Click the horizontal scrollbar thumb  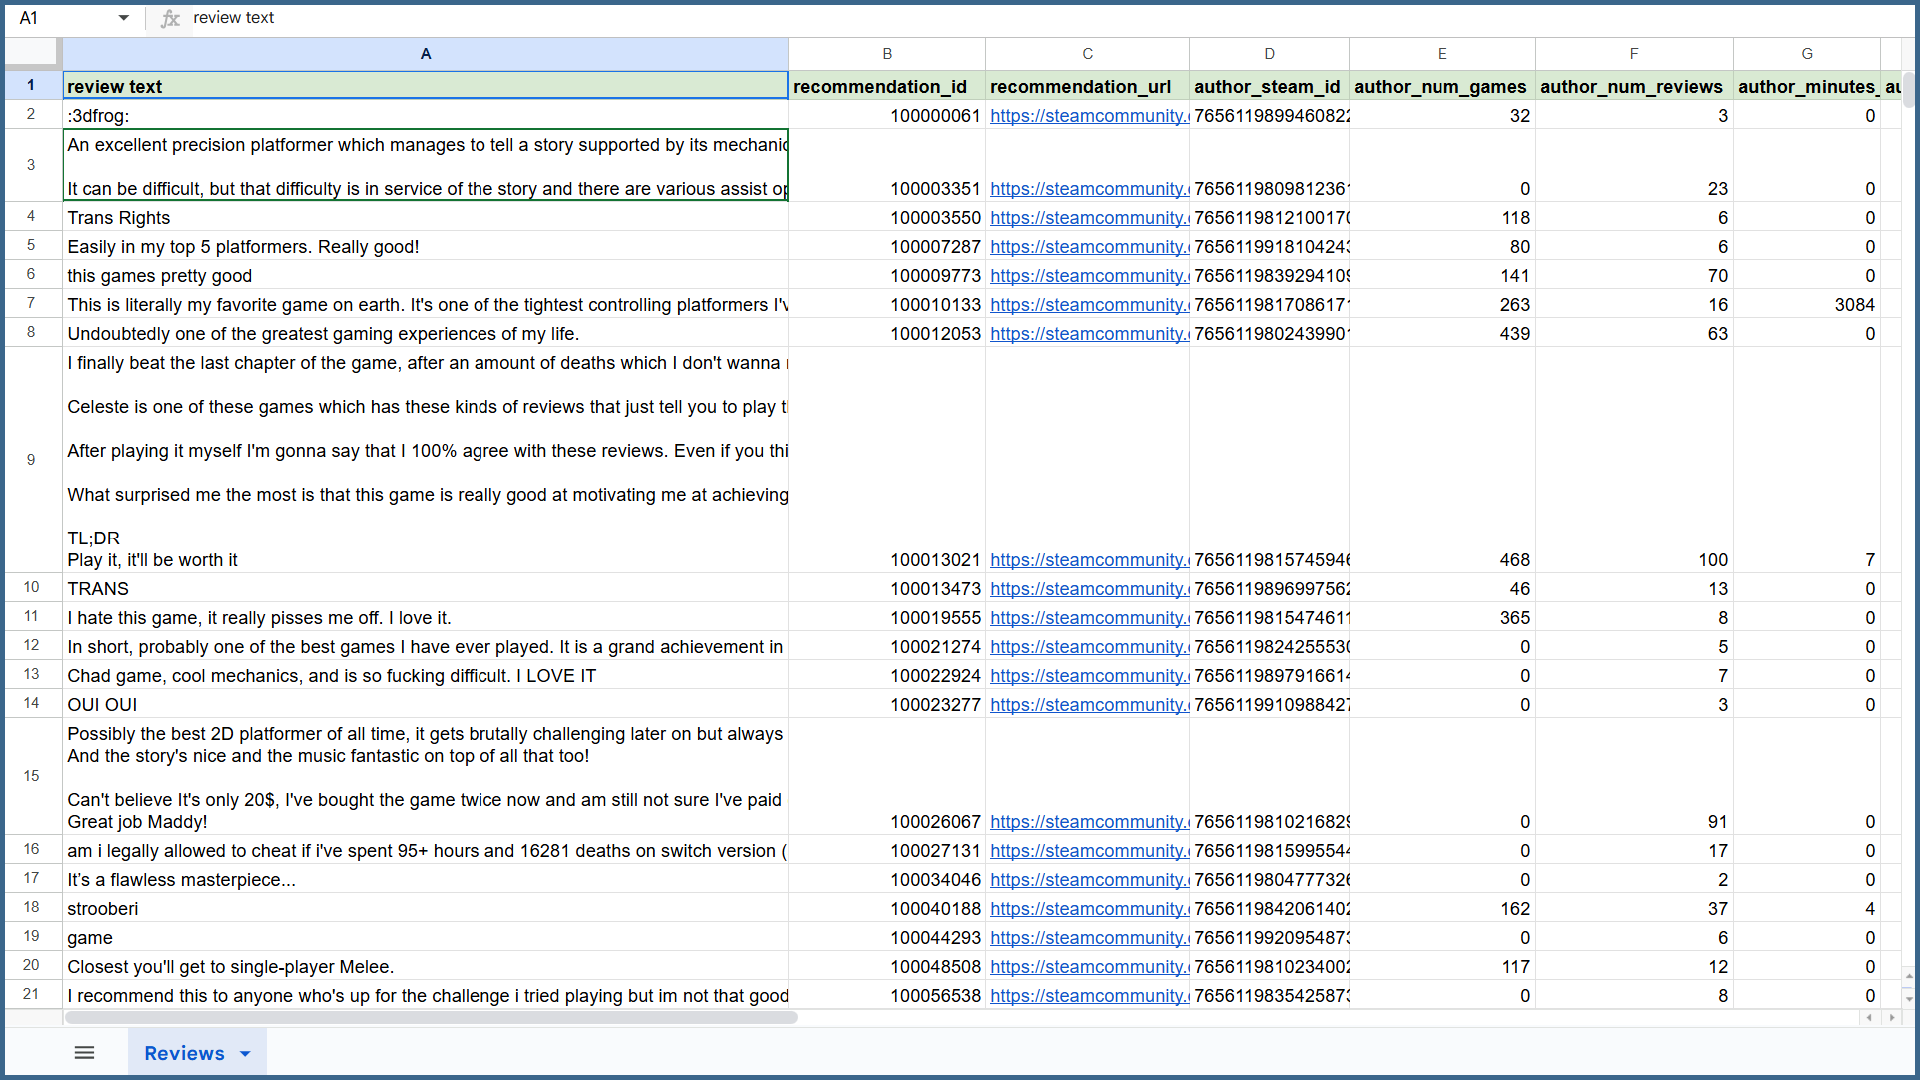click(x=430, y=1018)
